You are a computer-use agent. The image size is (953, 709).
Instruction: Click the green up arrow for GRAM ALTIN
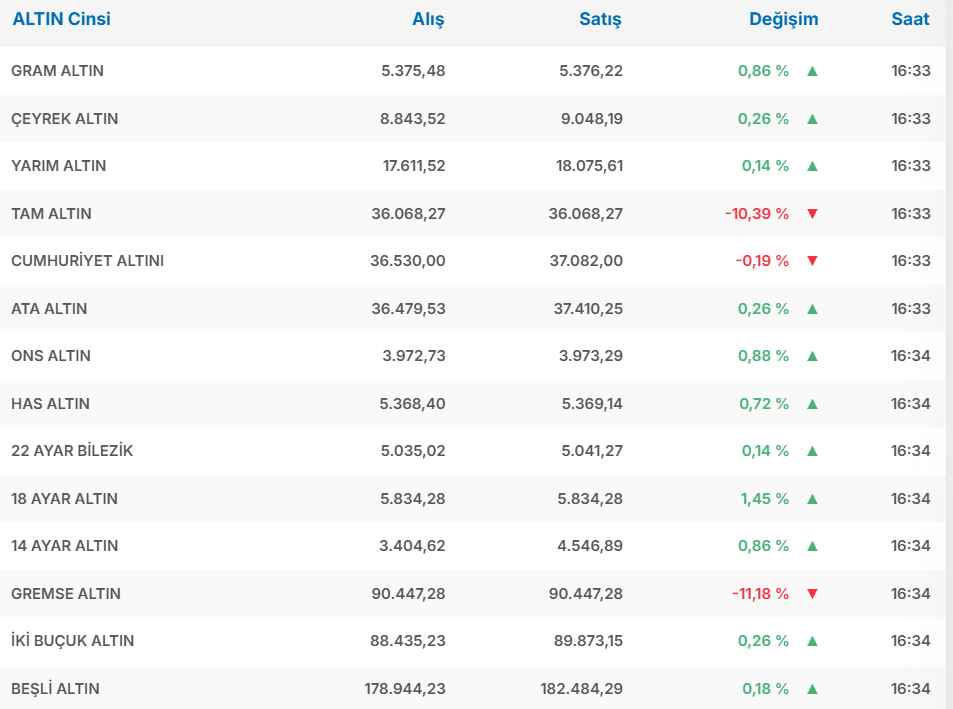point(812,71)
